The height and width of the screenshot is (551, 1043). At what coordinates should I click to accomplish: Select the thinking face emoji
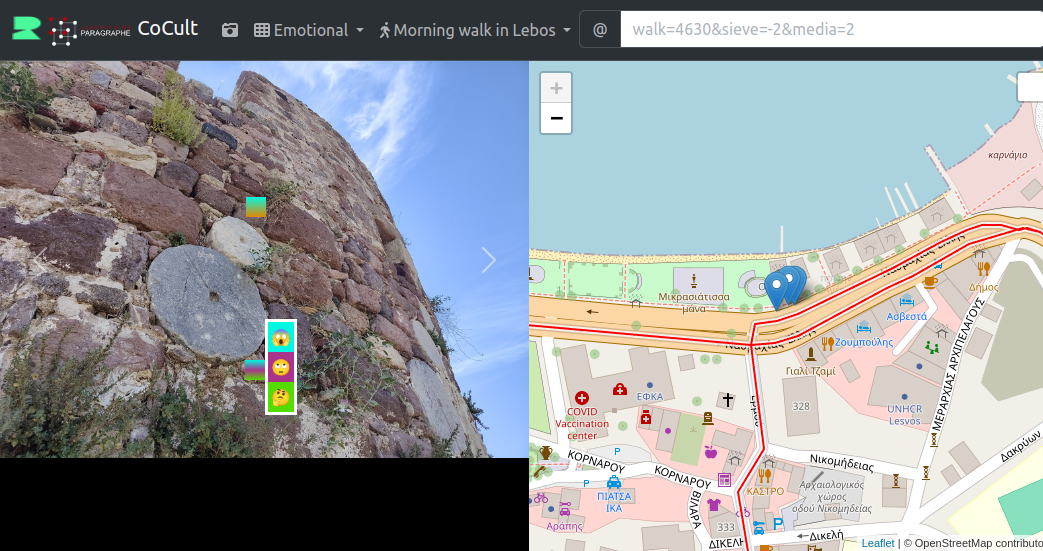[x=281, y=397]
